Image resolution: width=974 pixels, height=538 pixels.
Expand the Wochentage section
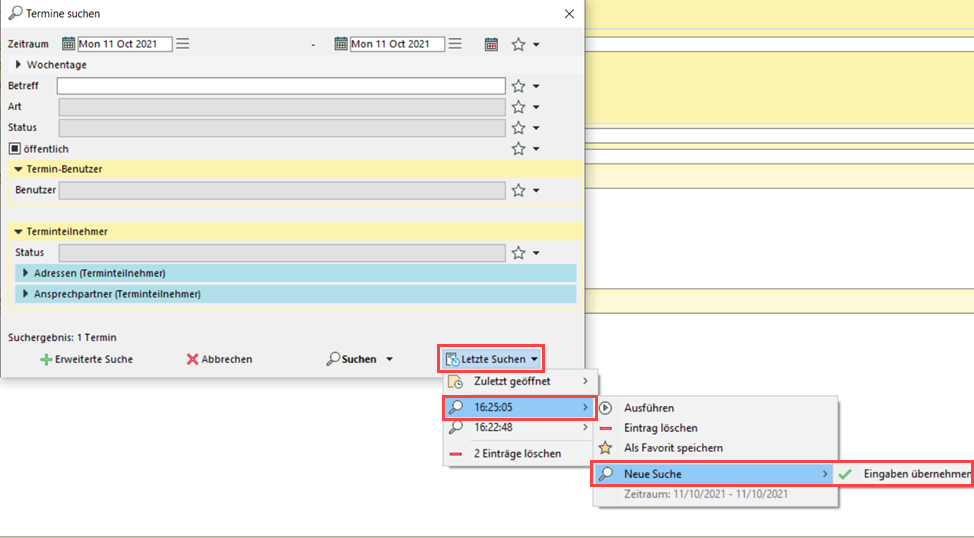(x=18, y=65)
